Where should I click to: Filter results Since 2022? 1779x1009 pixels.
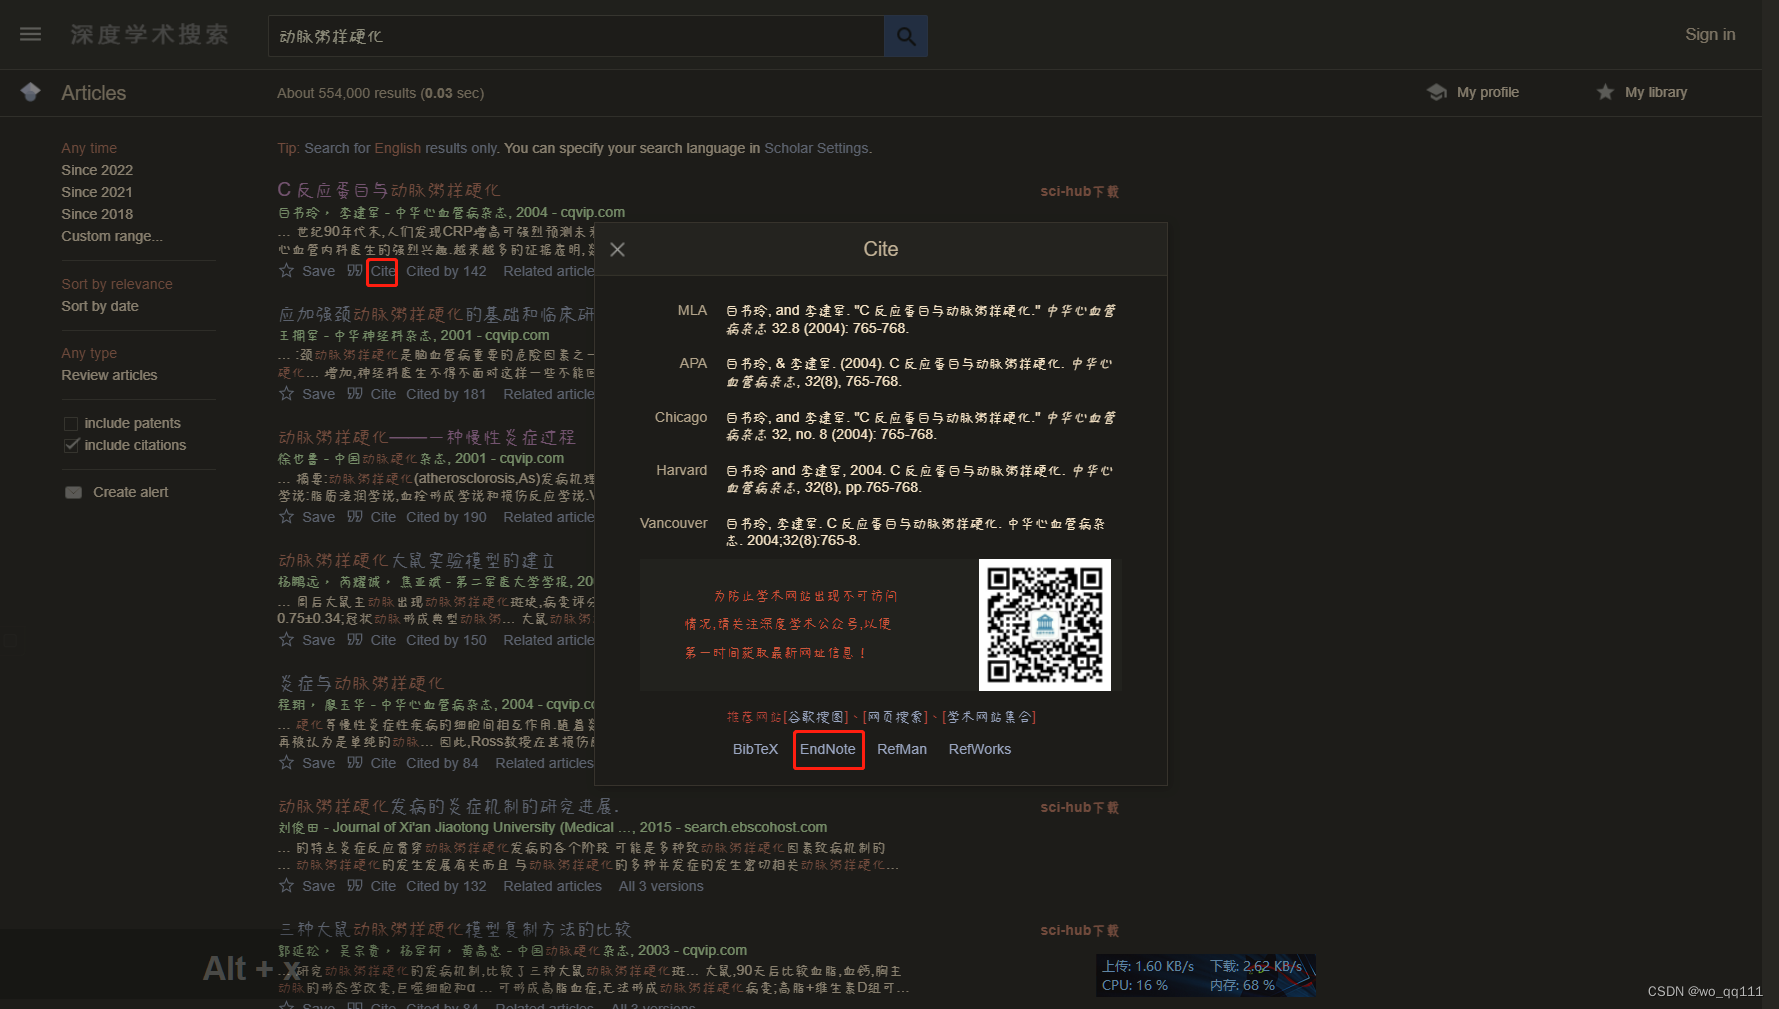(97, 170)
